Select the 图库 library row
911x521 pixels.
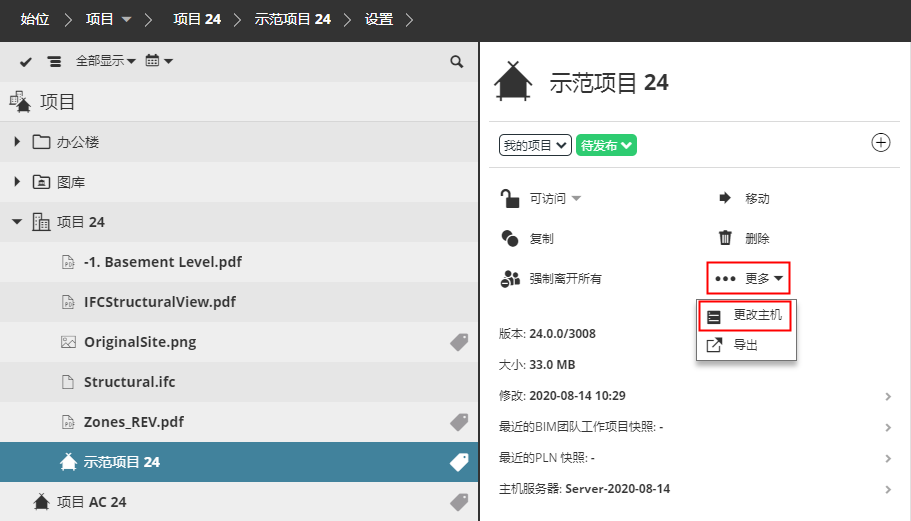(x=239, y=182)
